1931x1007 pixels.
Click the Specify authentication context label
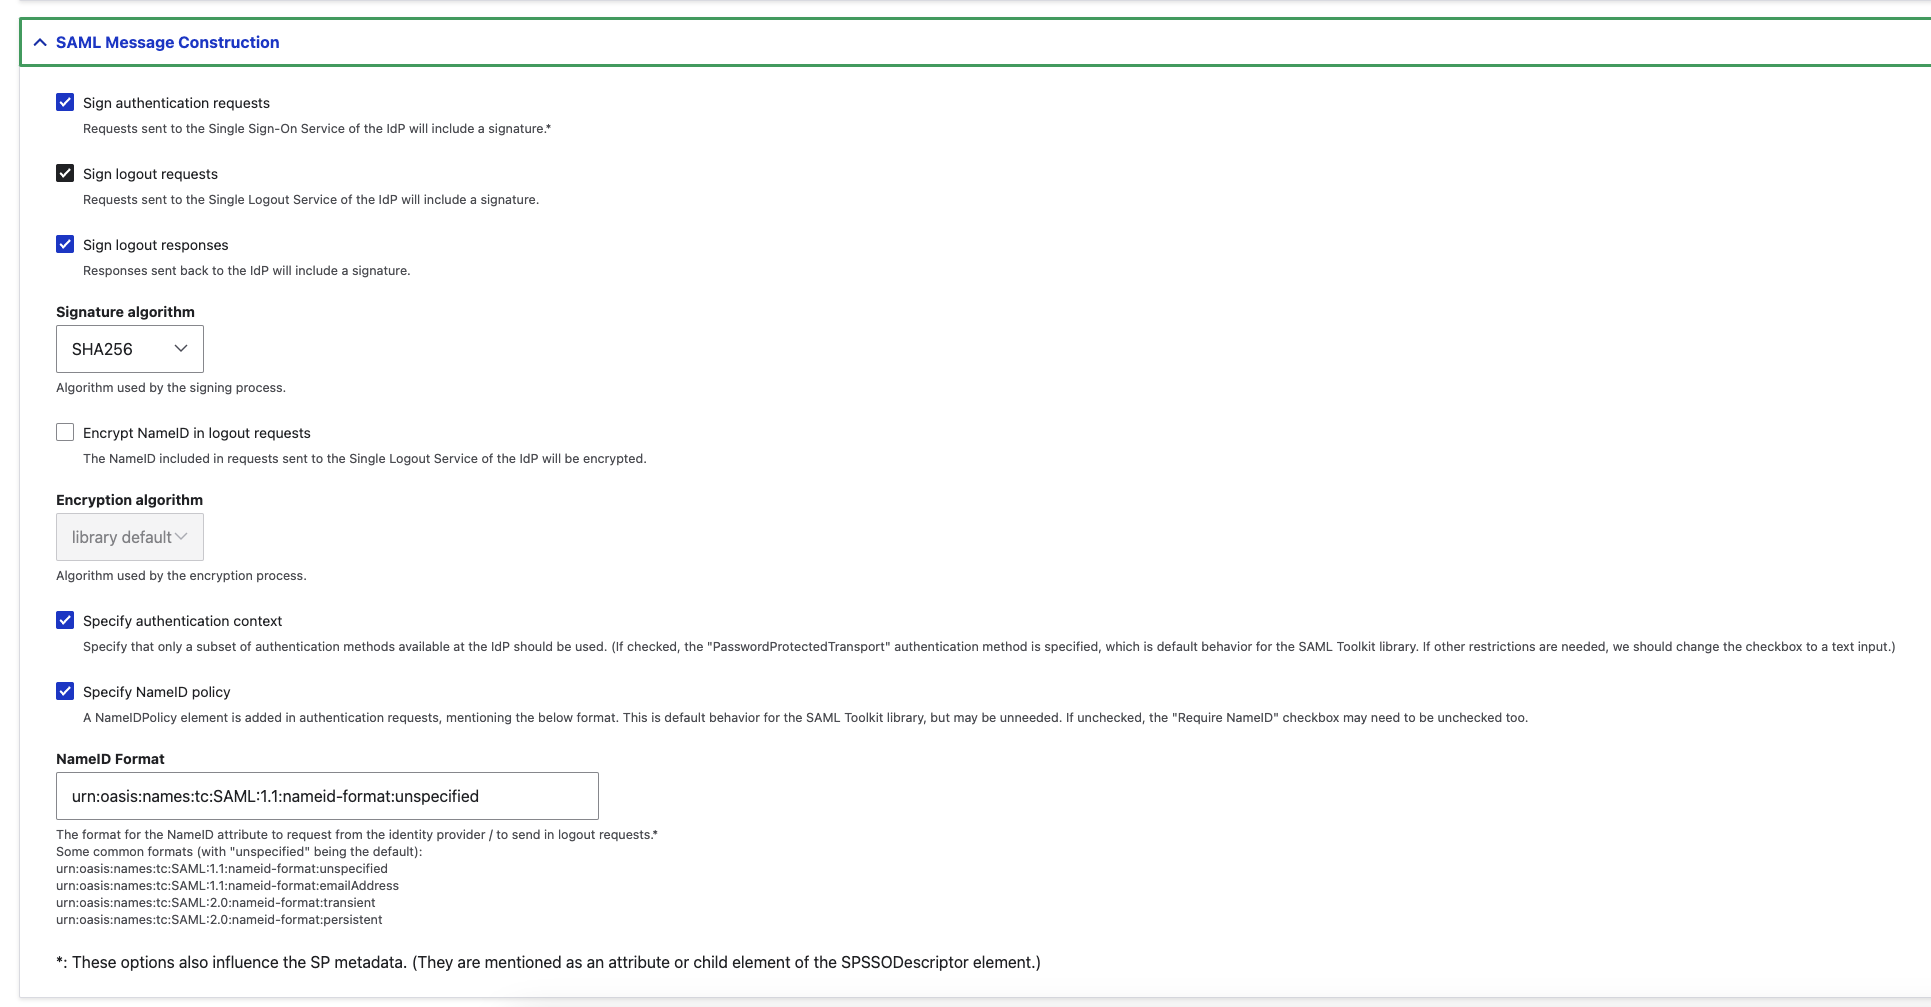point(182,621)
